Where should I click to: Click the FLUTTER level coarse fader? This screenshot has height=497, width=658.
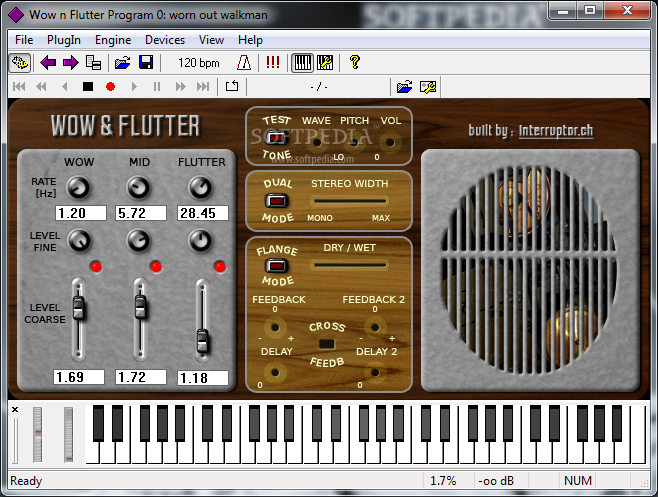coord(203,341)
